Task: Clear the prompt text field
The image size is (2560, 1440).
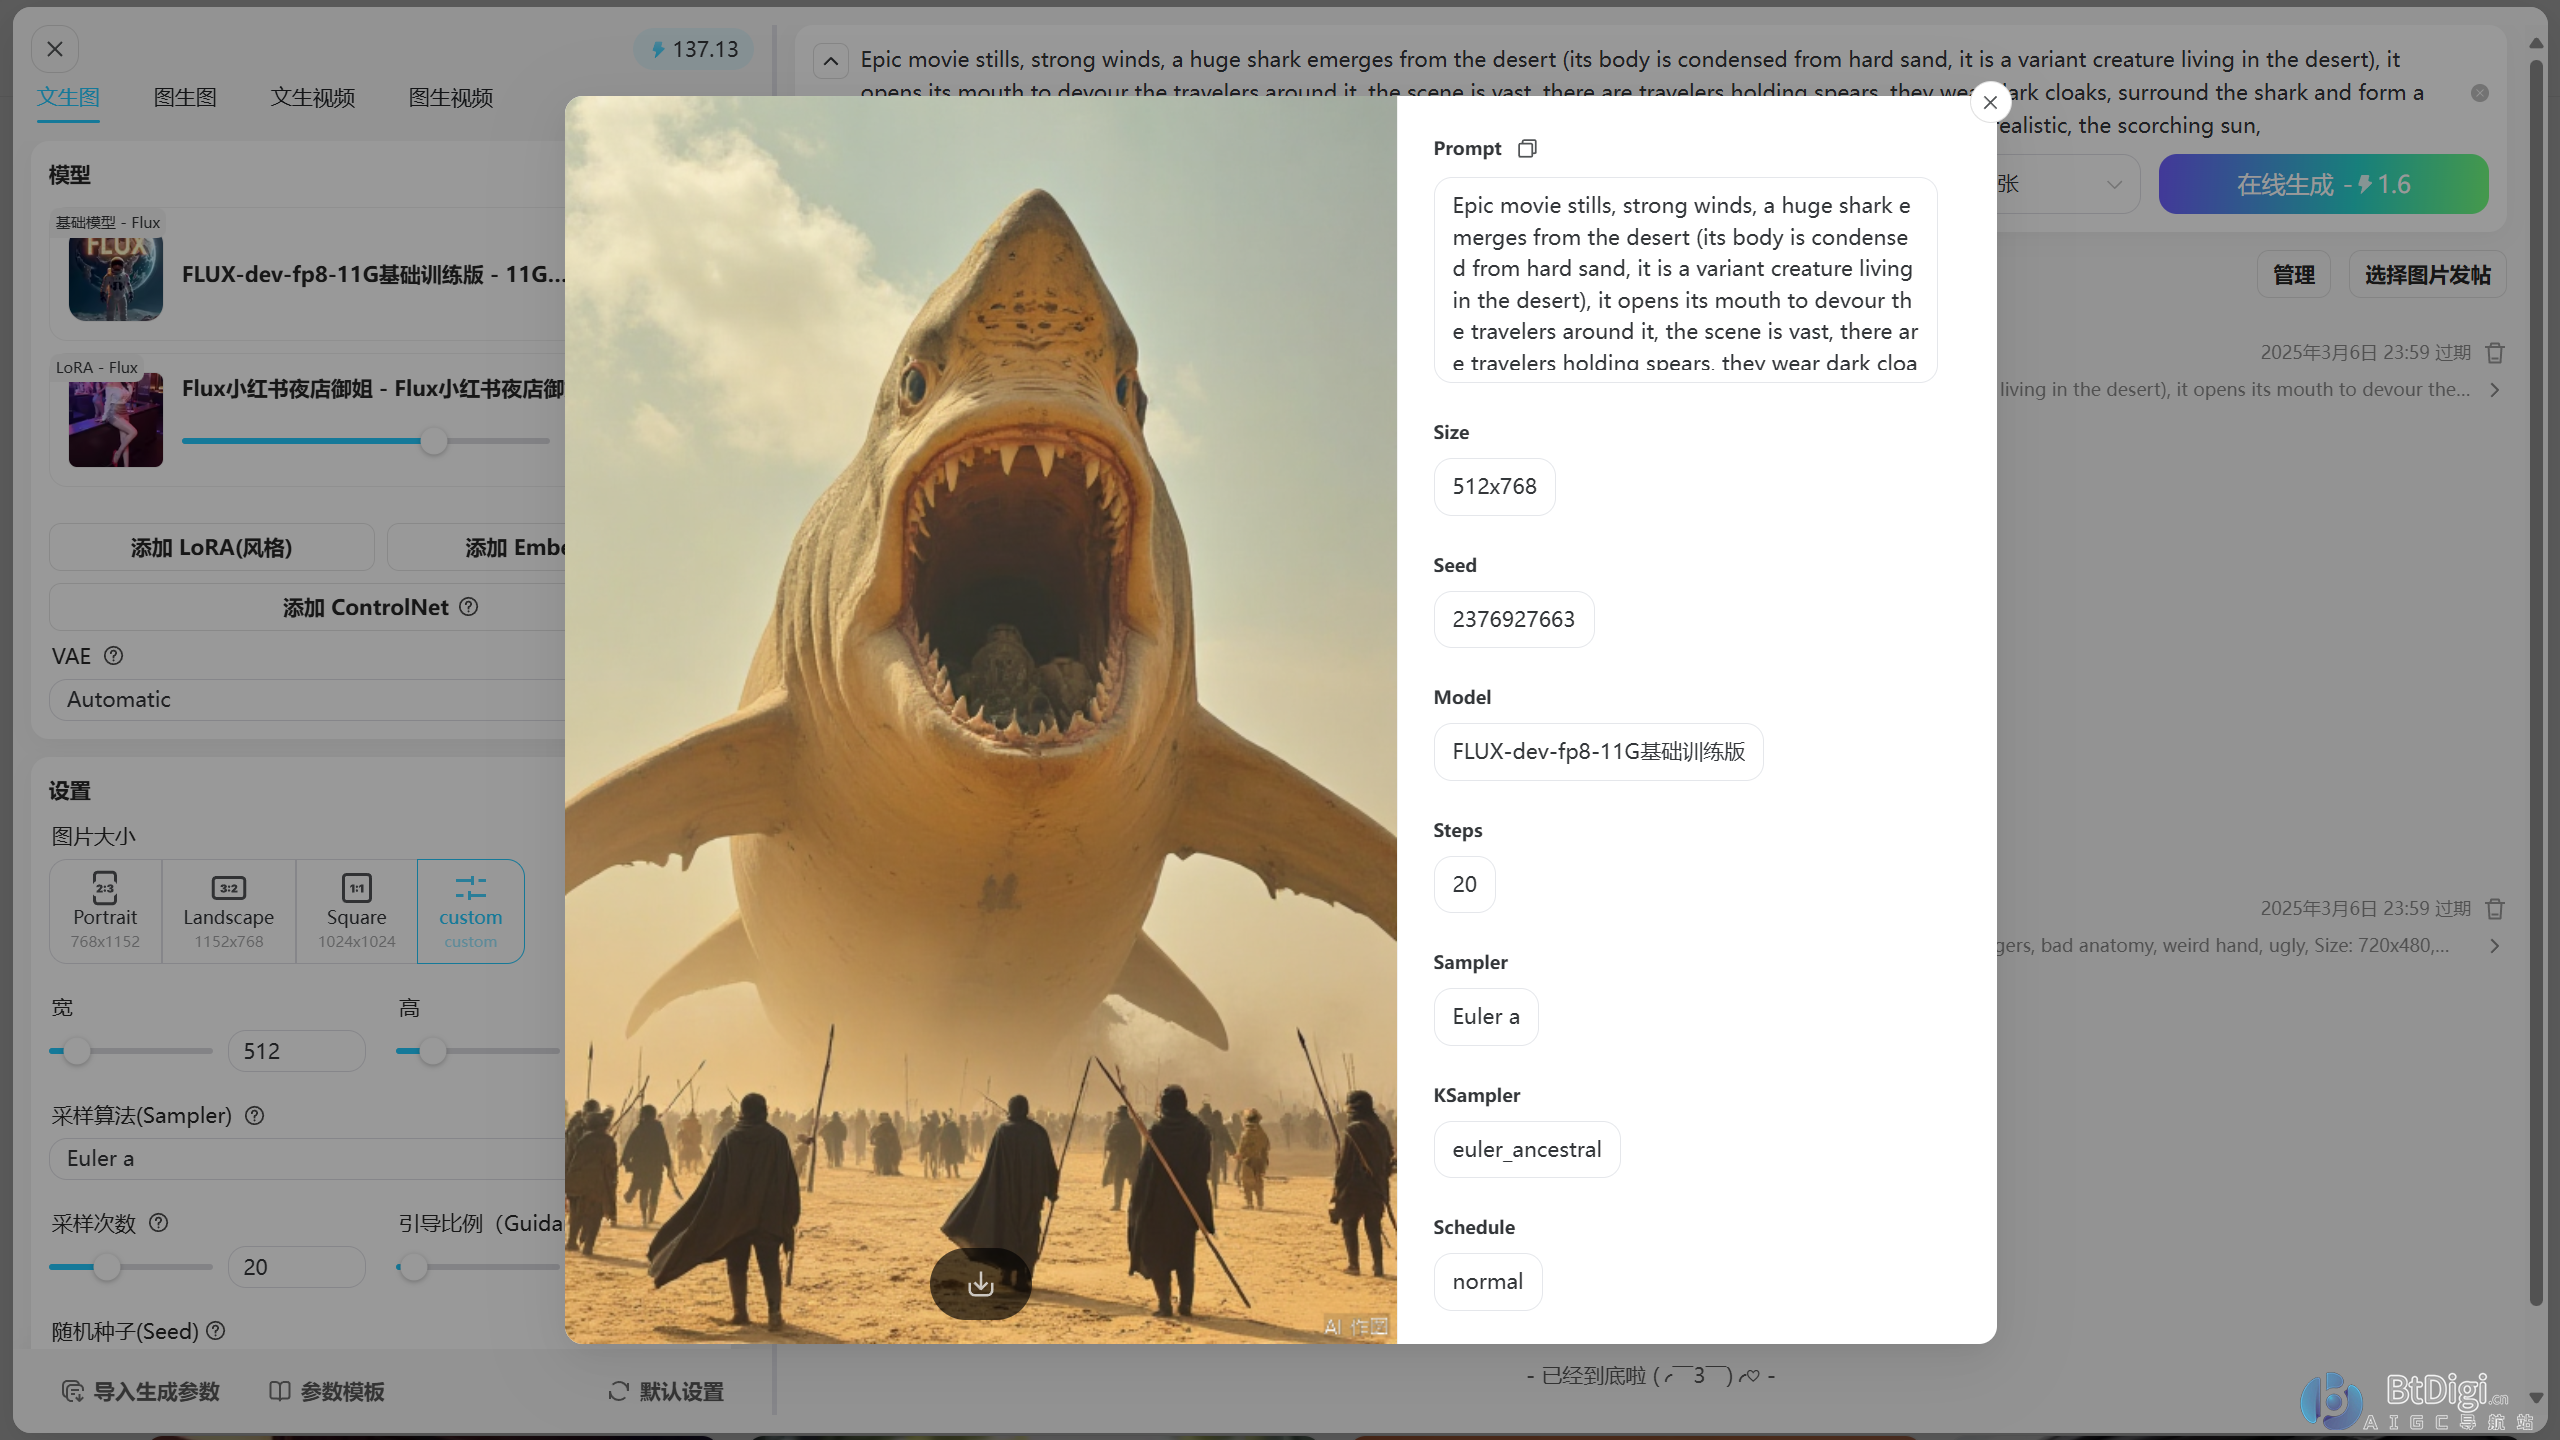Action: pyautogui.click(x=2480, y=93)
